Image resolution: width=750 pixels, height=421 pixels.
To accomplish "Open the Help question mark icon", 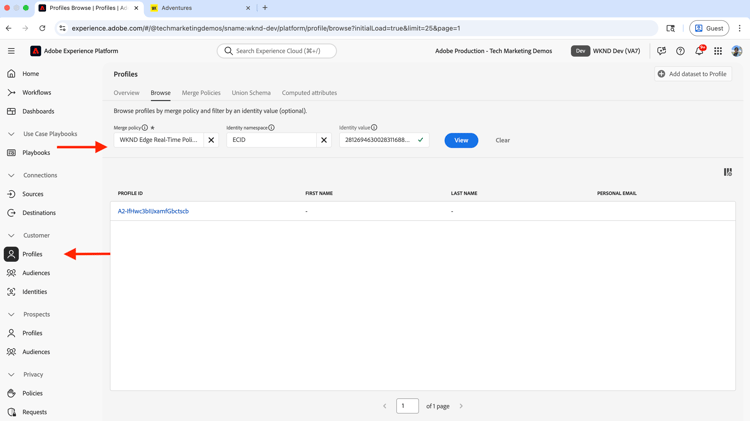I will [680, 51].
